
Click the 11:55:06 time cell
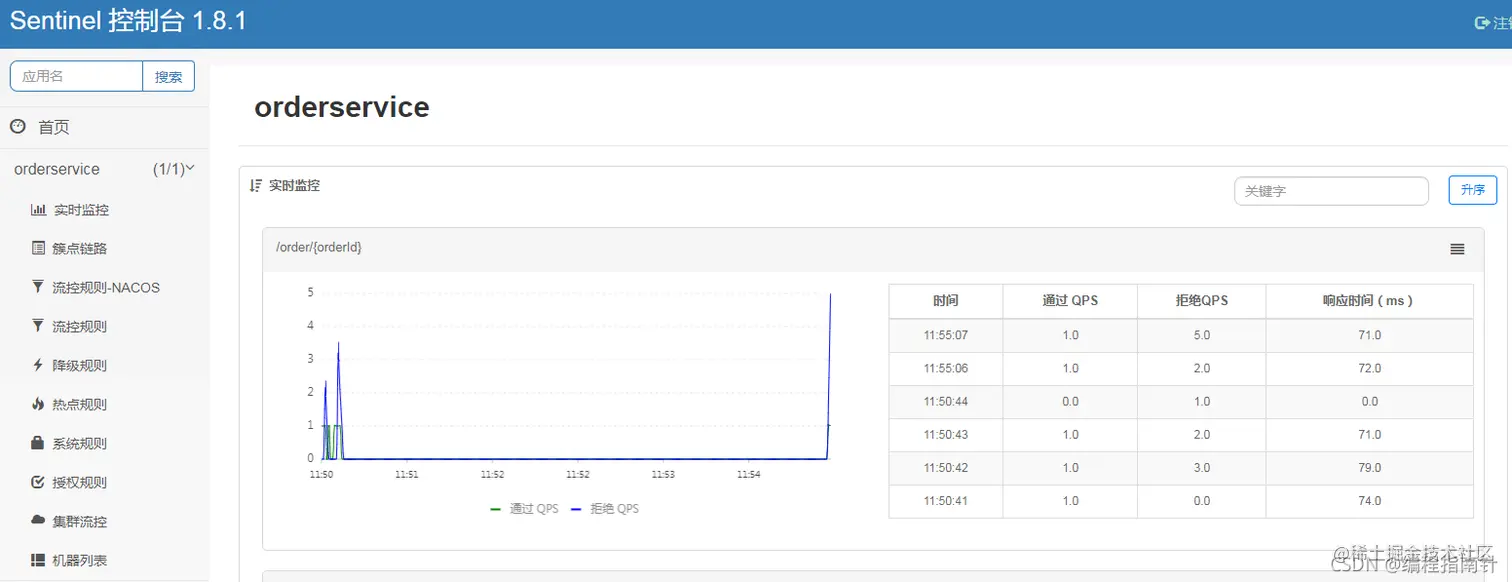tap(946, 368)
